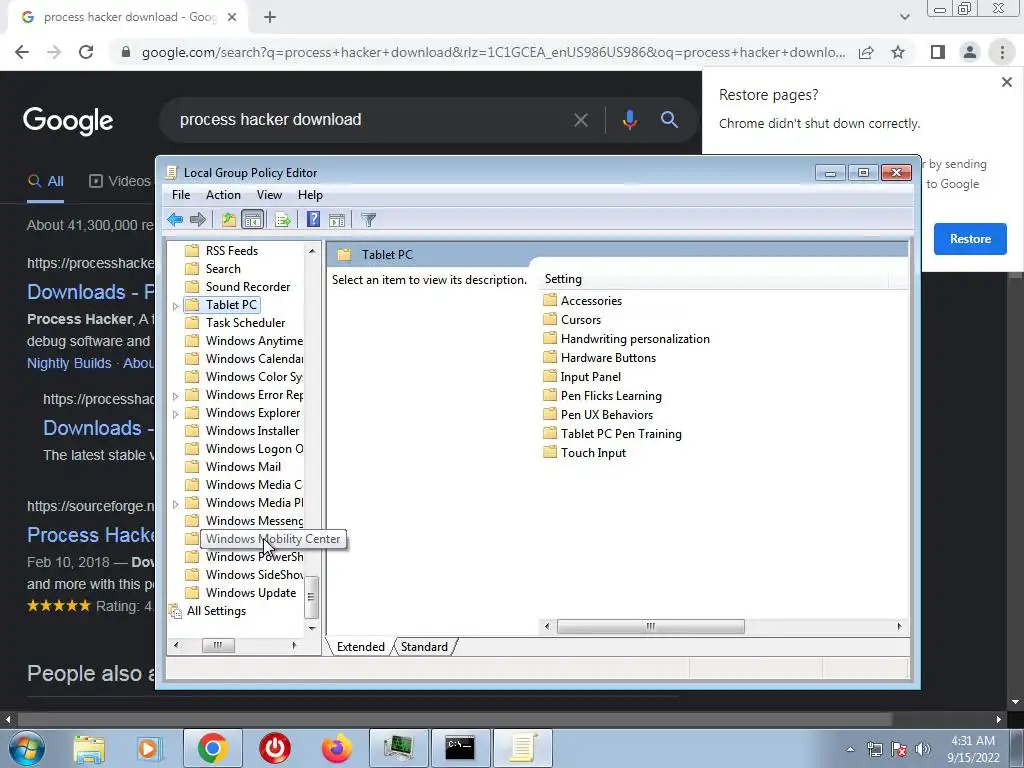Click the Chrome reload page icon
Image resolution: width=1024 pixels, height=768 pixels.
(86, 52)
